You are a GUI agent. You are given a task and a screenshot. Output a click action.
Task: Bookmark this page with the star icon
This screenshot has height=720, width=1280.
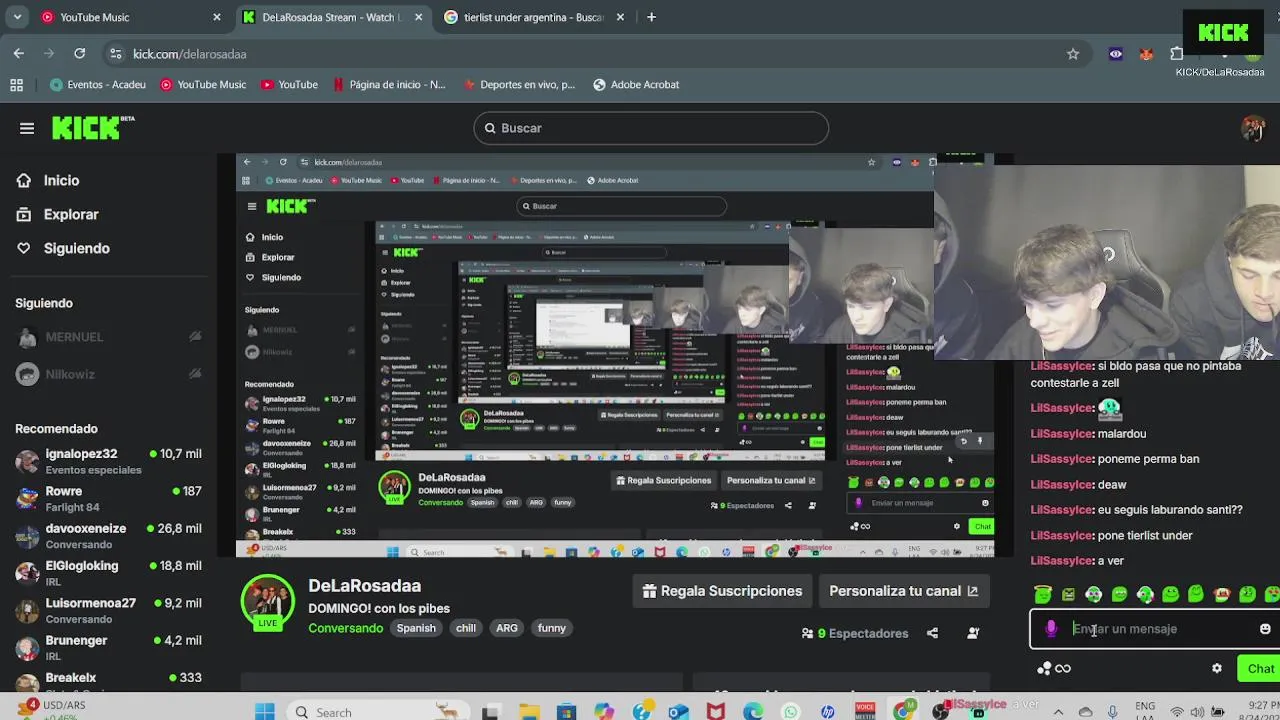(1073, 54)
